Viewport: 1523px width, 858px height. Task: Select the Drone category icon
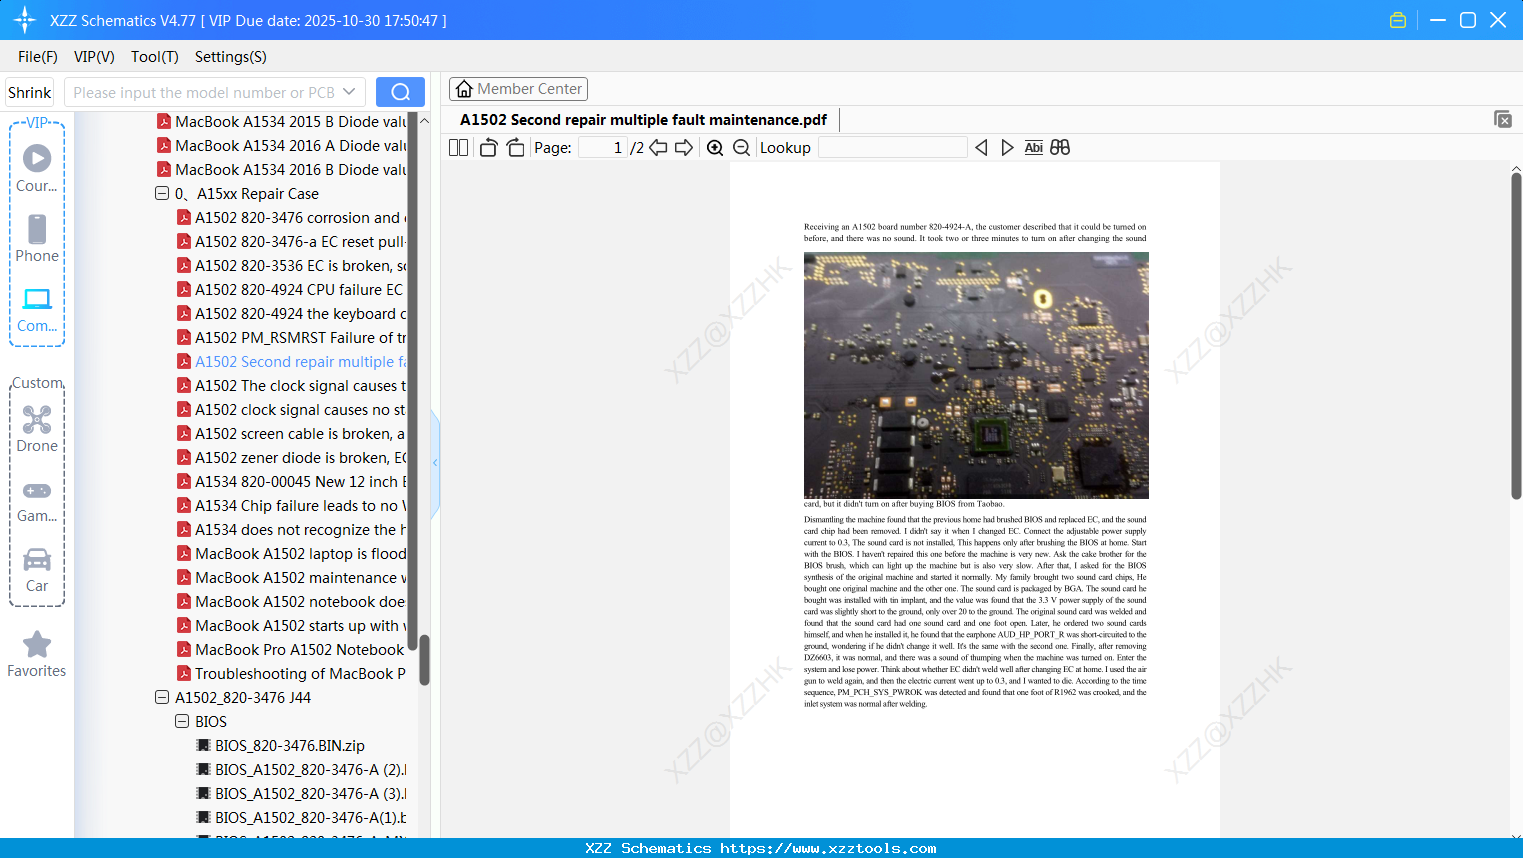click(x=37, y=419)
